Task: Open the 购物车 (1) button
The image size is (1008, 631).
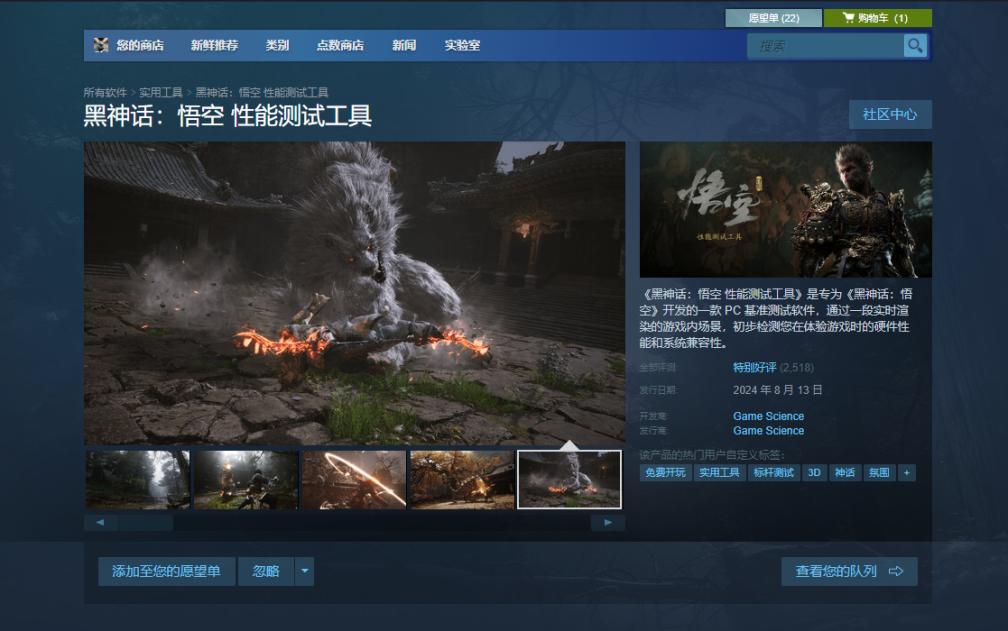Action: pos(878,18)
